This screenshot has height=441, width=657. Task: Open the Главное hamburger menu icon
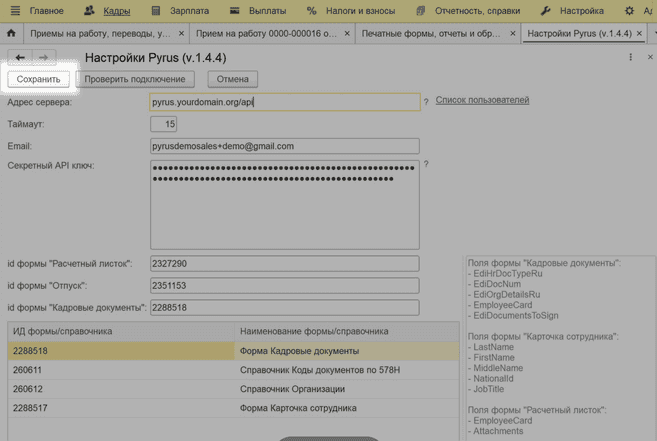pyautogui.click(x=14, y=11)
